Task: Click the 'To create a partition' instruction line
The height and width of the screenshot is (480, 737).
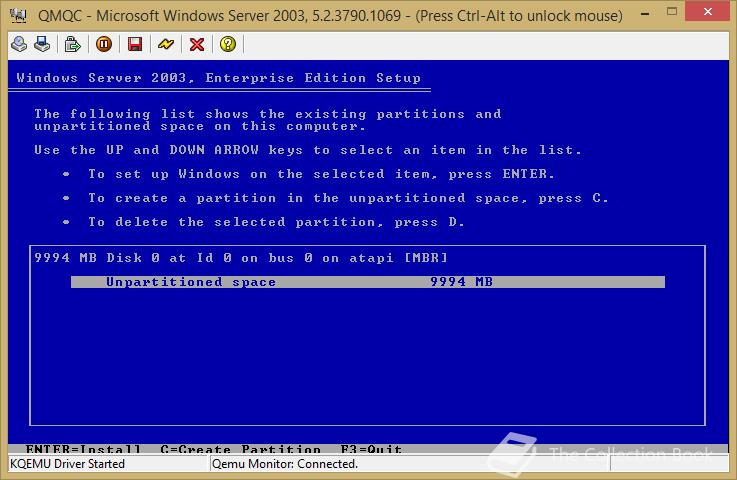Action: click(348, 198)
